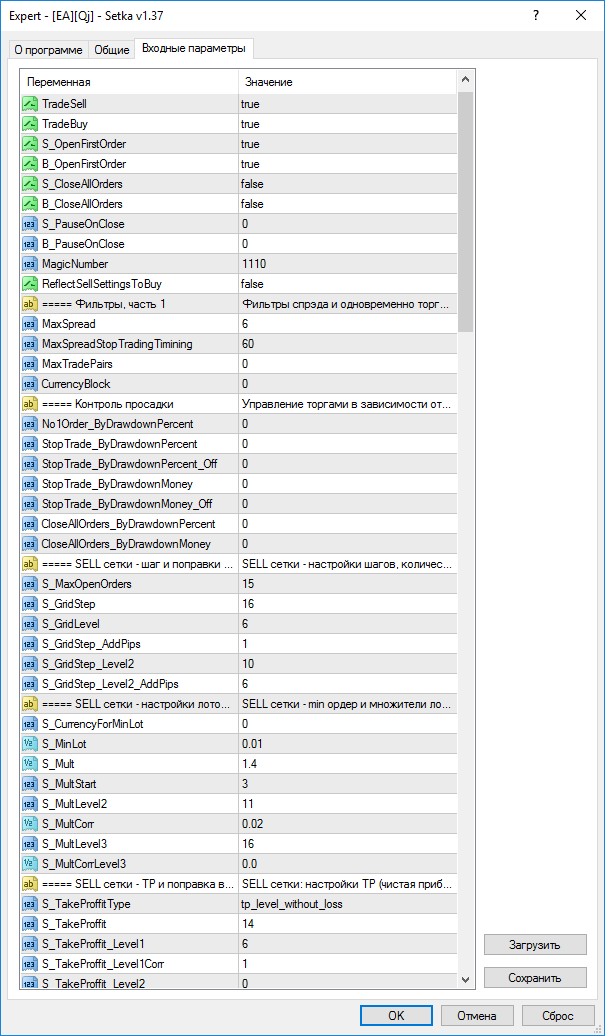The image size is (605, 1036).
Task: Click the S_TakeProffit_Level1 integer icon
Action: (x=30, y=944)
